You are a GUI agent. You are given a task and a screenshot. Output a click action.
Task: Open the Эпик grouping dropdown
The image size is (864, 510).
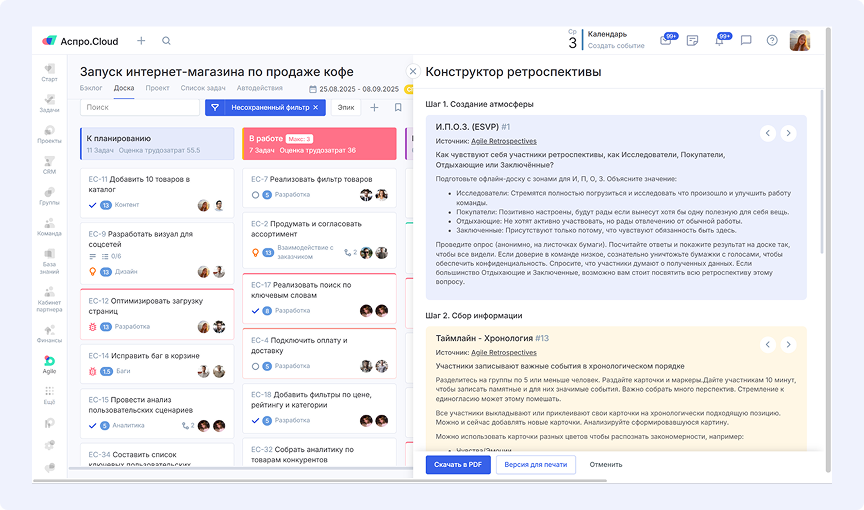pos(345,107)
